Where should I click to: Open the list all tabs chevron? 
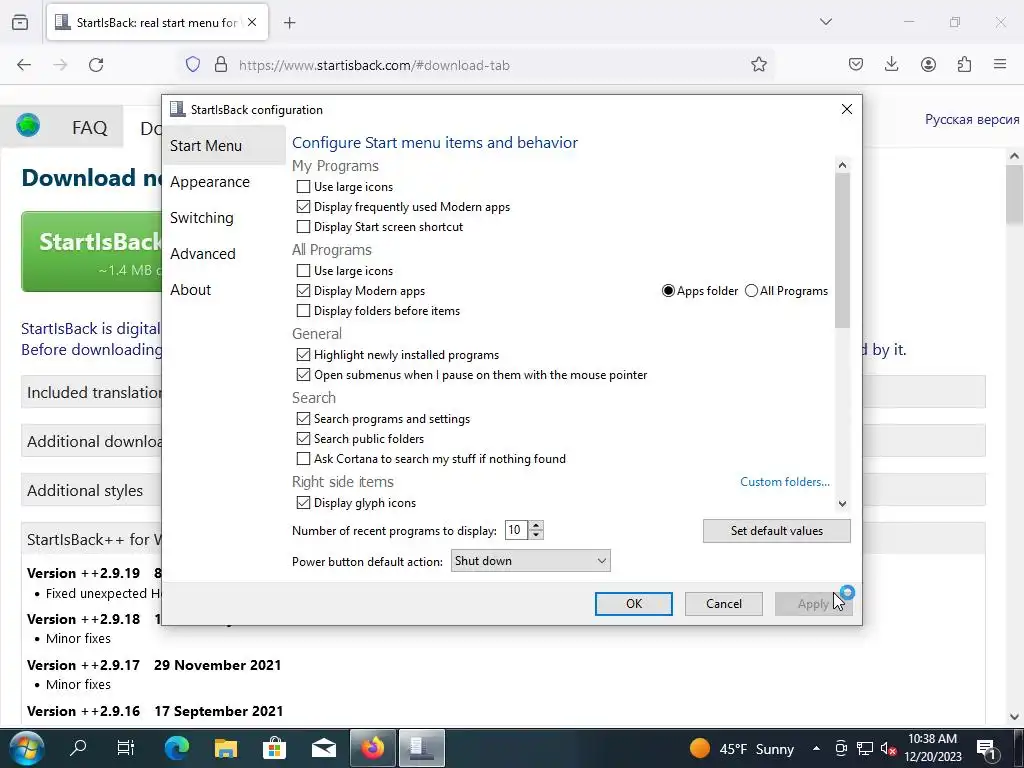(826, 22)
